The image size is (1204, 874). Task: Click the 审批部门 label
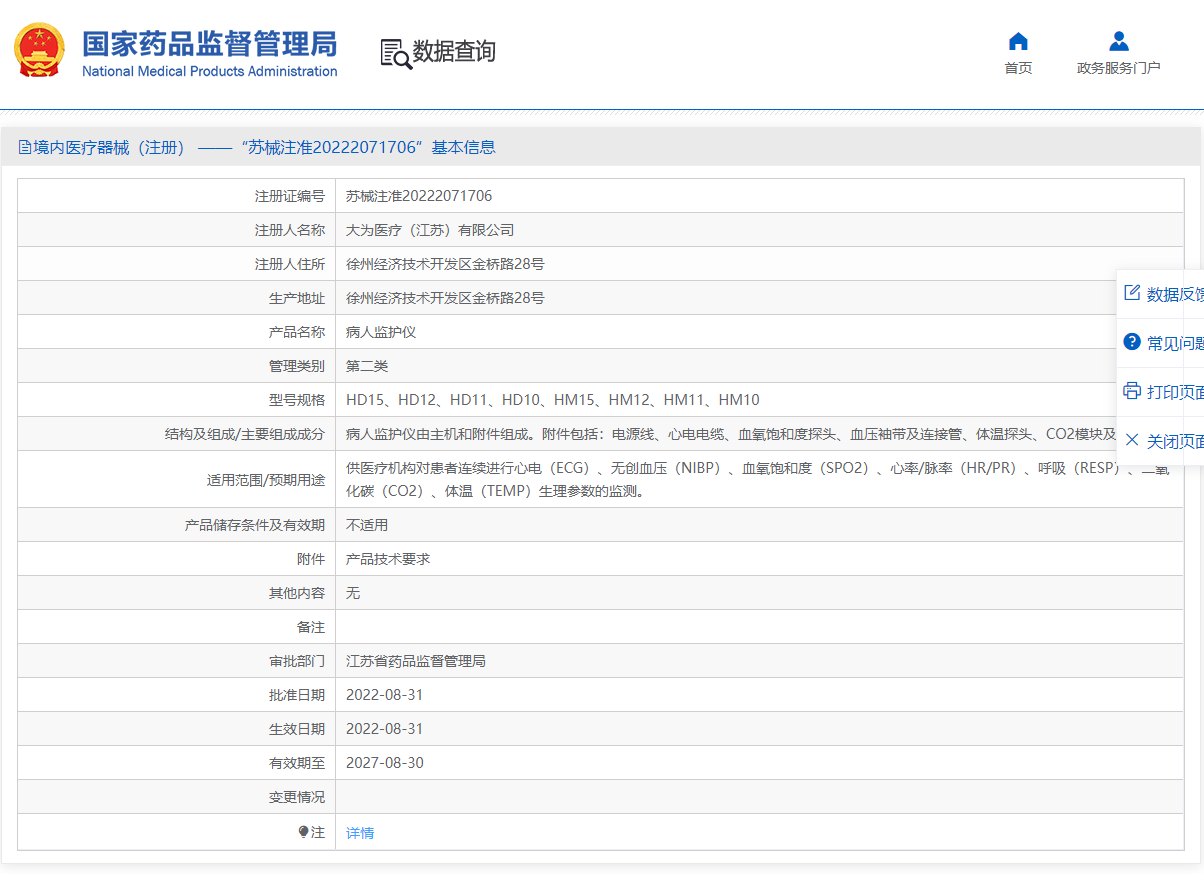tap(297, 661)
